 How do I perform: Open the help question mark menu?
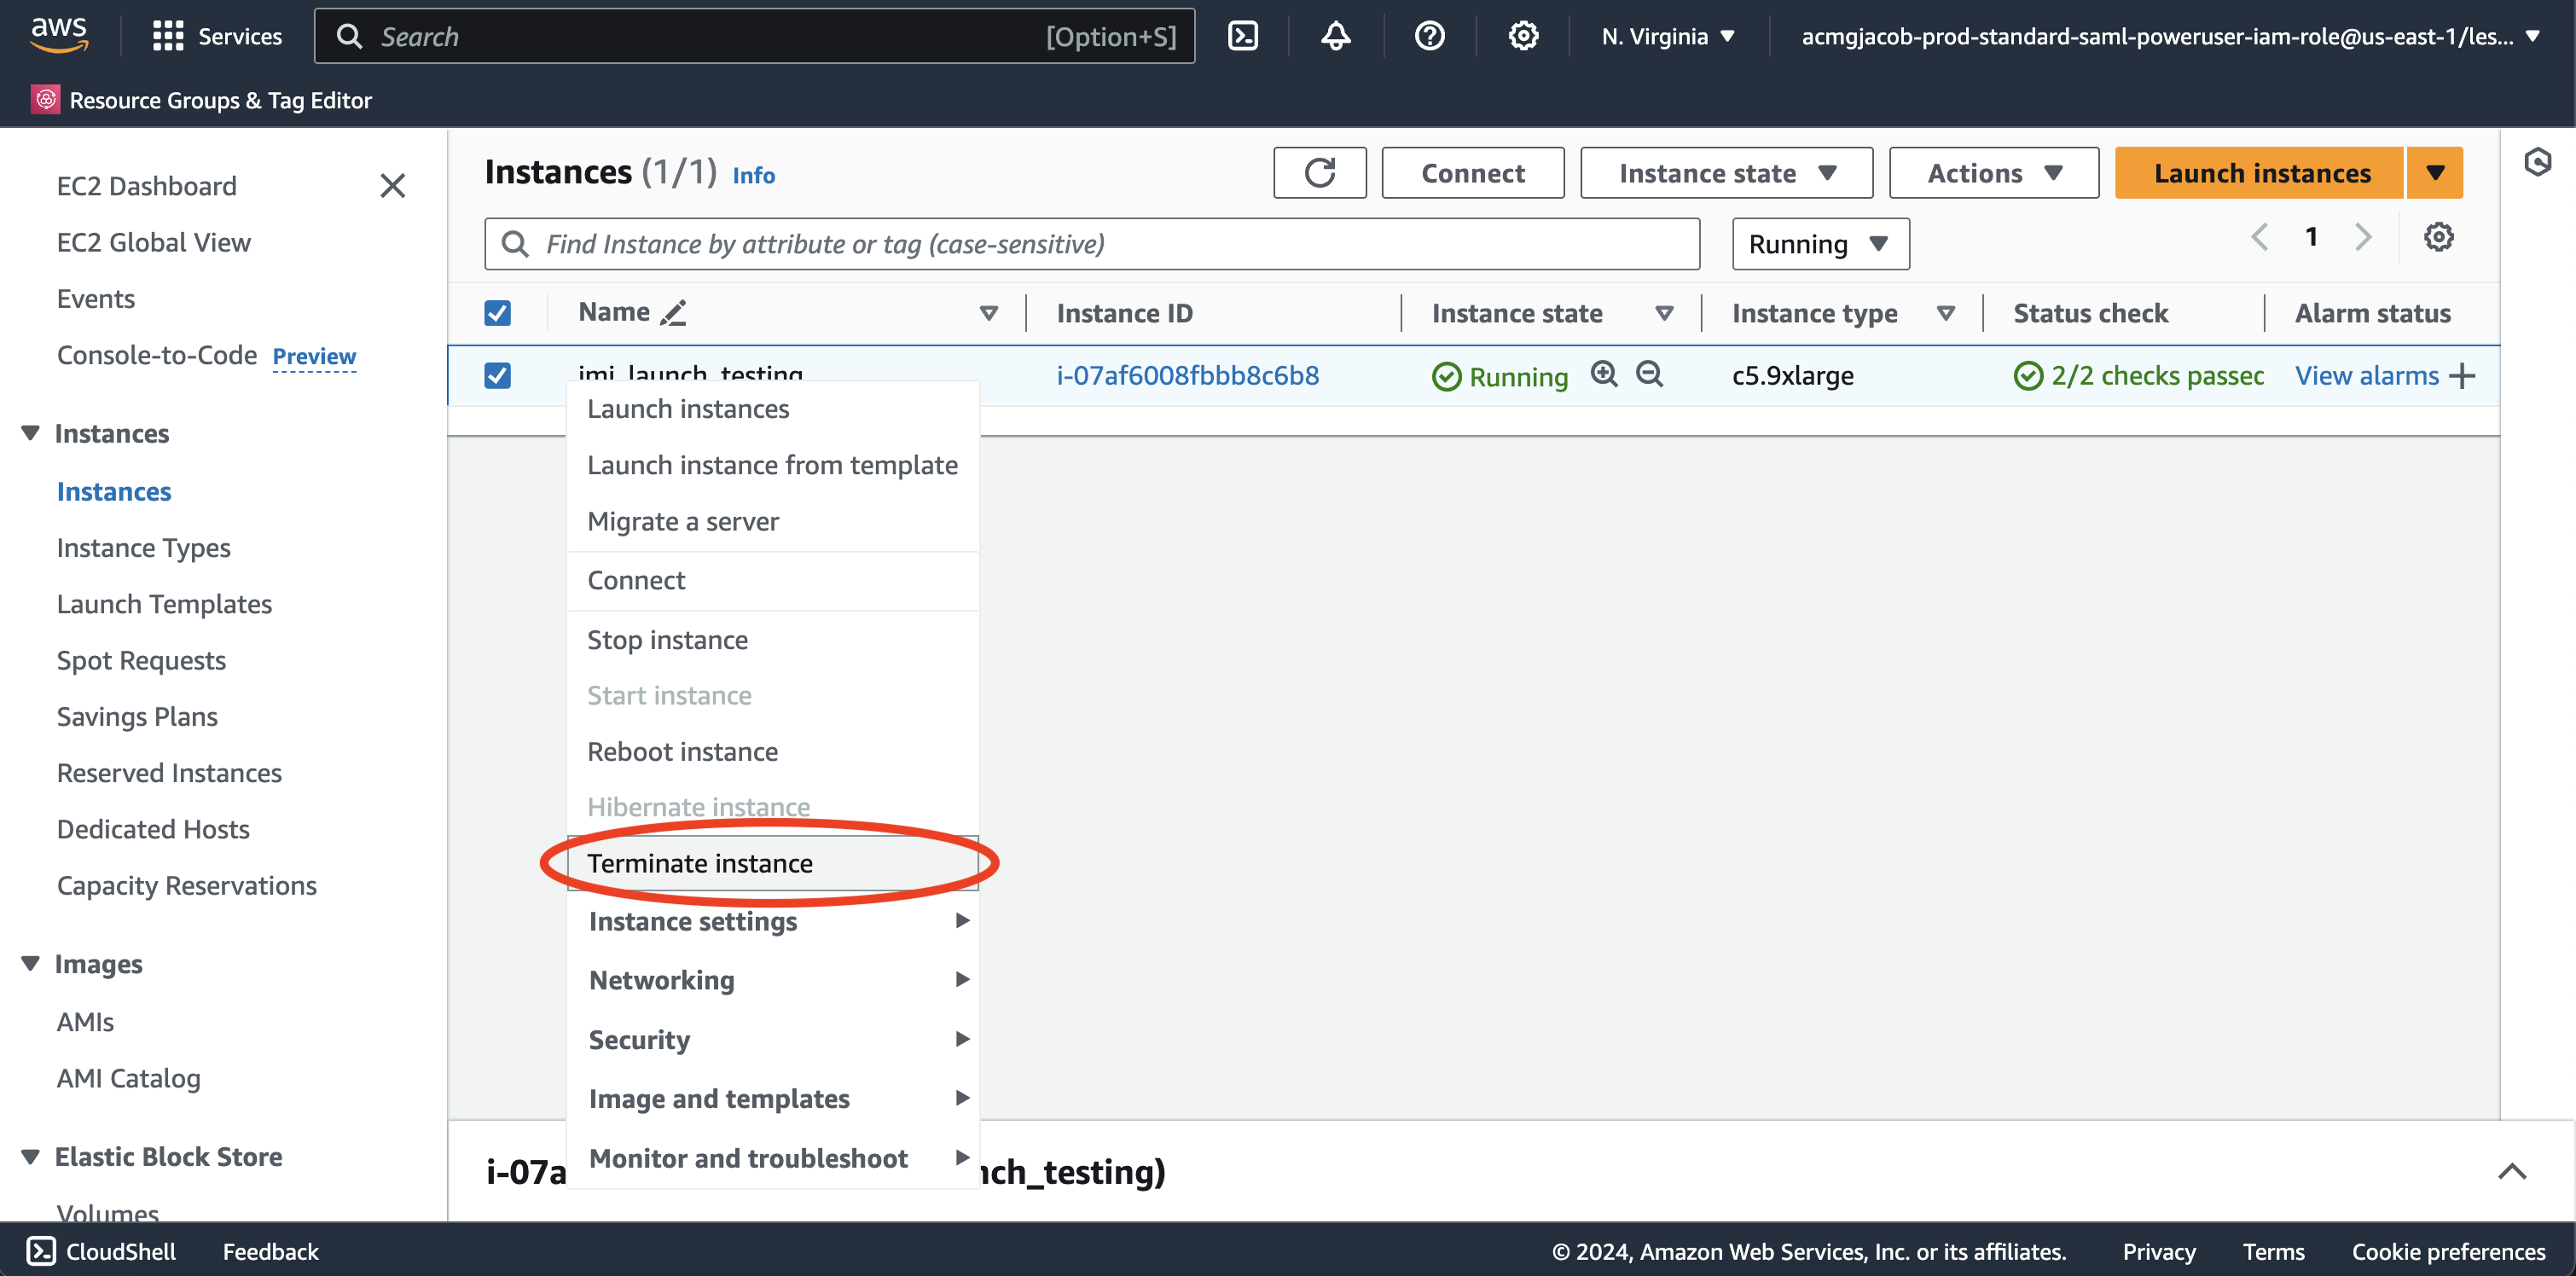tap(1429, 36)
